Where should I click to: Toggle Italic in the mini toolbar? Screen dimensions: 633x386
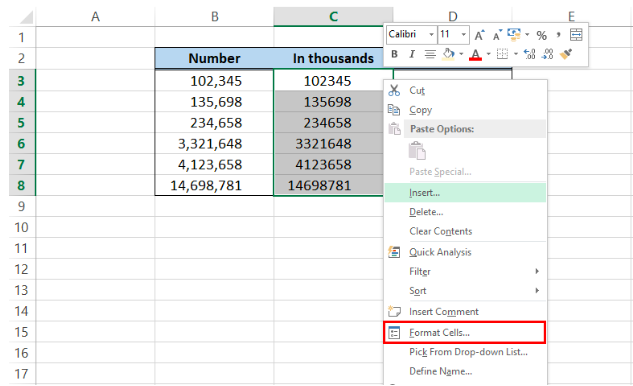412,54
